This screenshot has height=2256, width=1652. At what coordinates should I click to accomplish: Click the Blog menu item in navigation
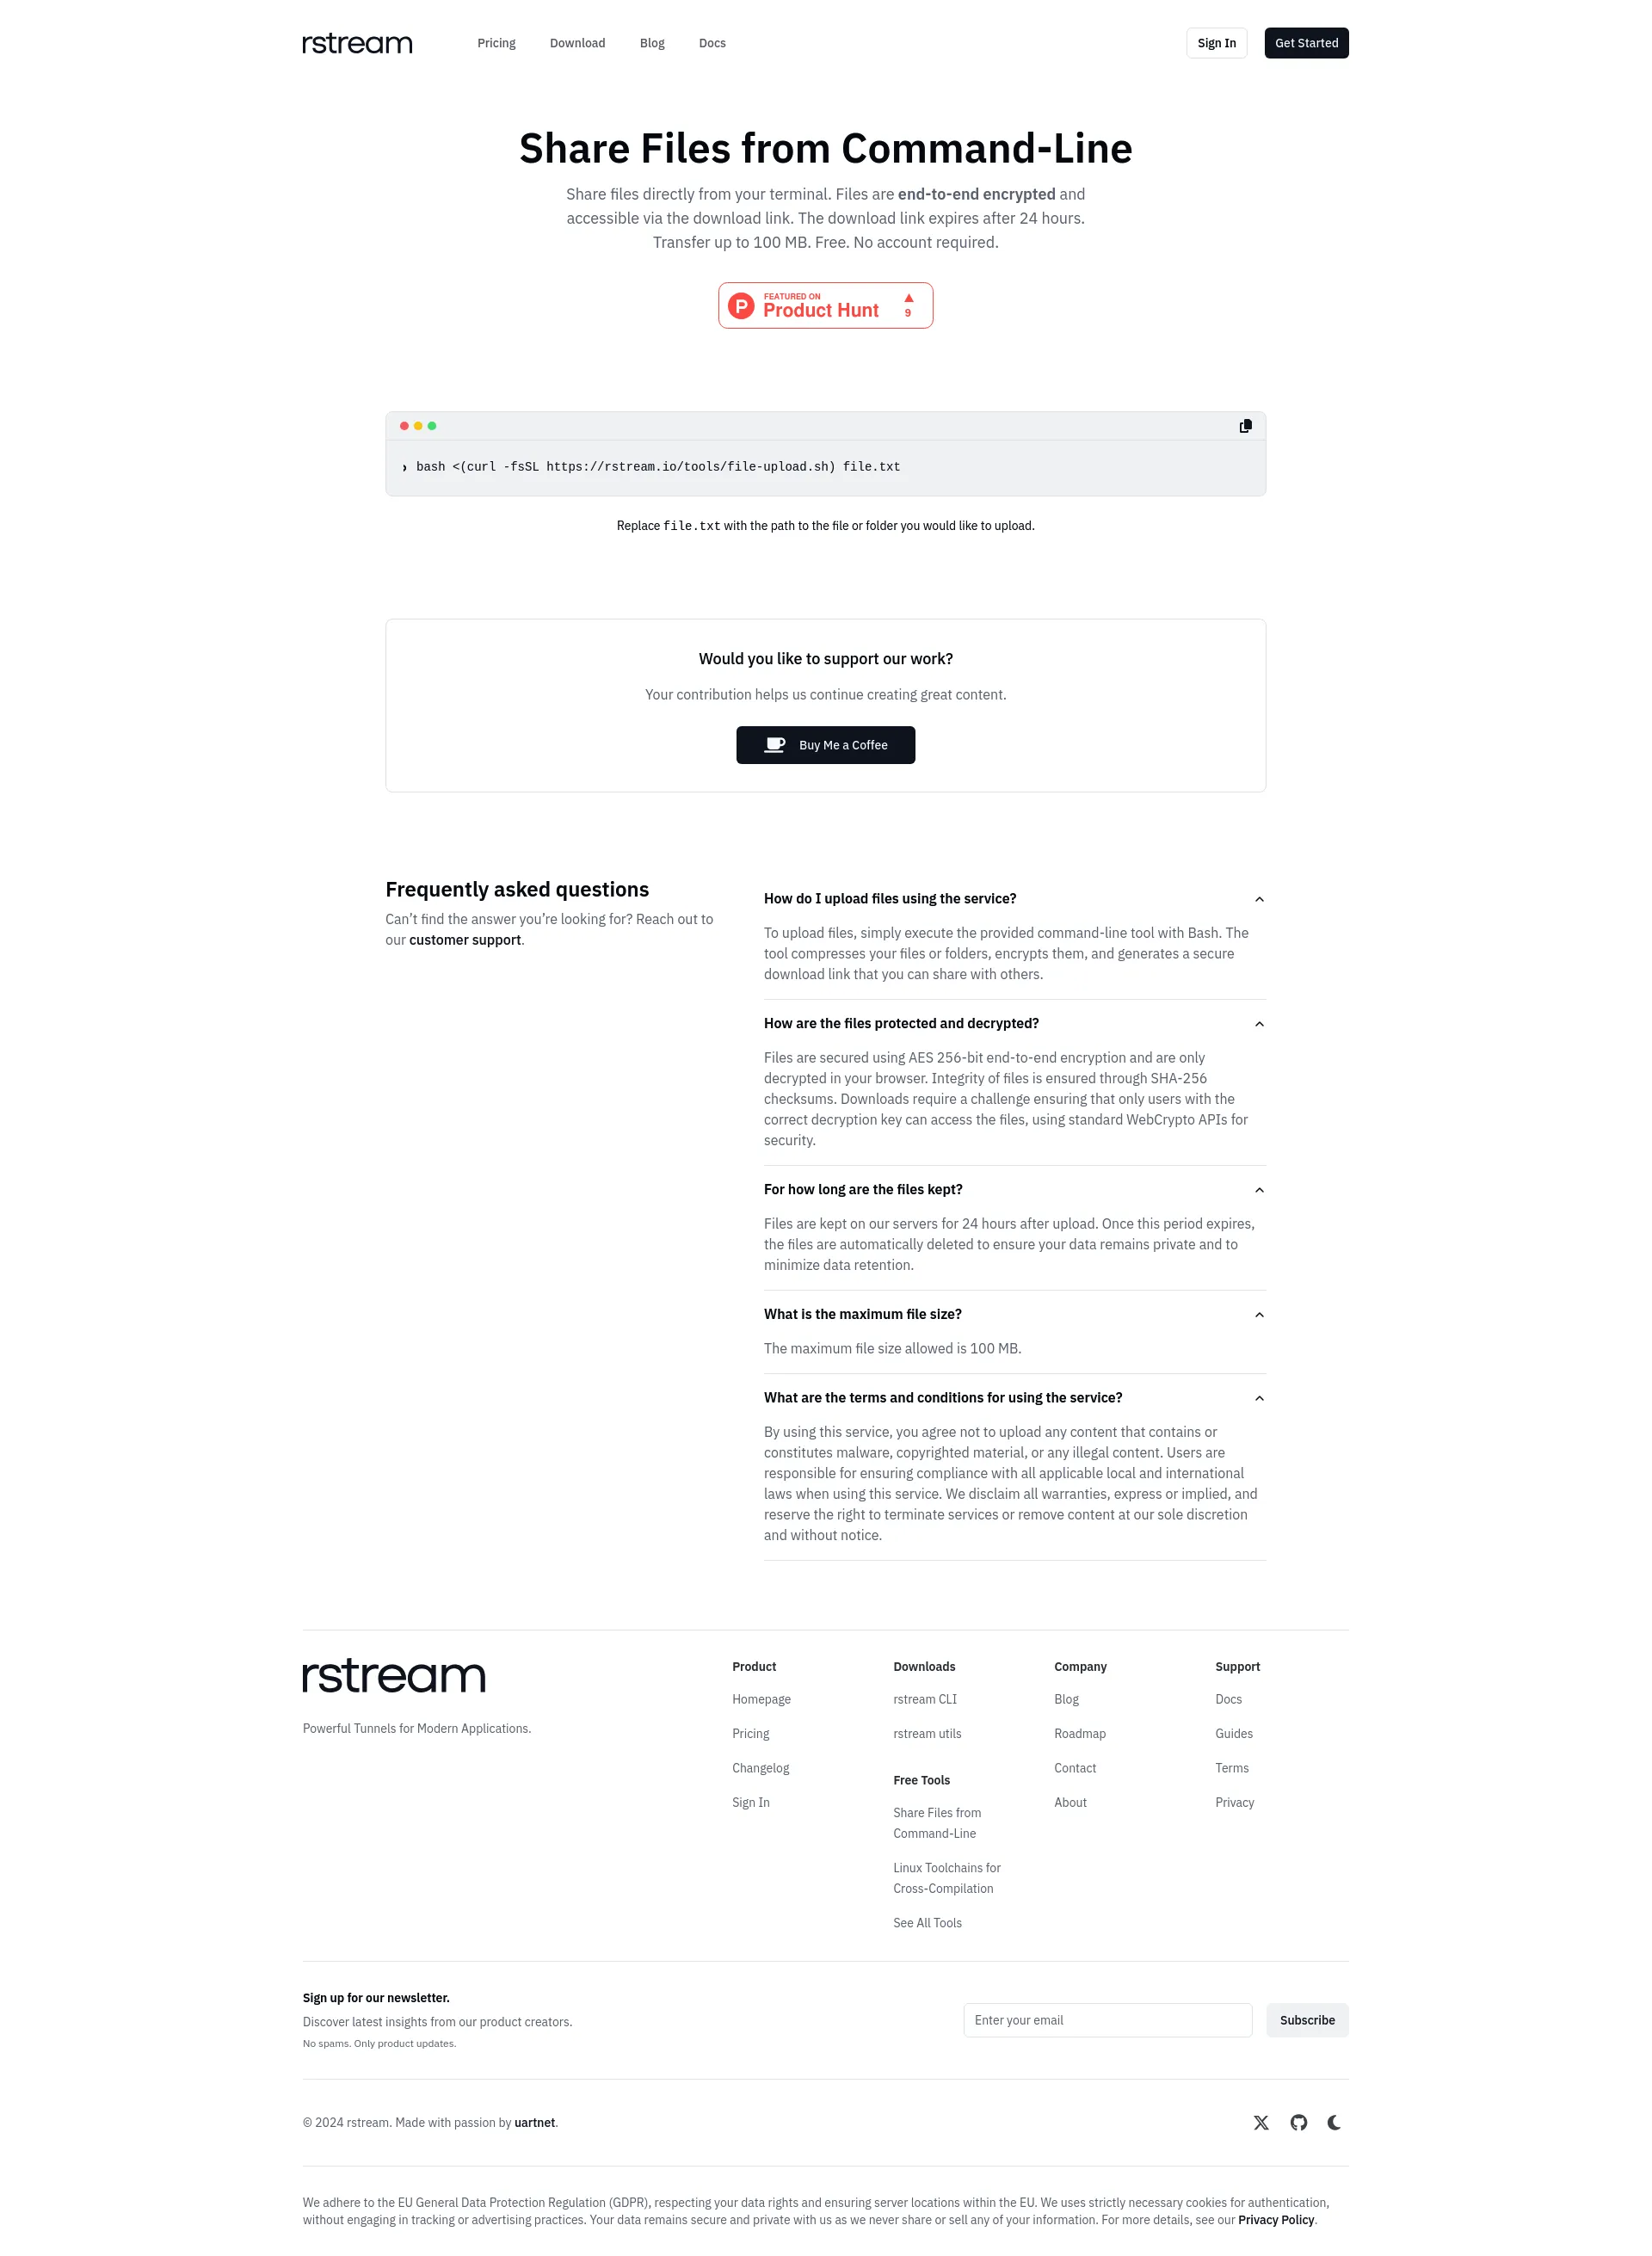click(x=651, y=44)
